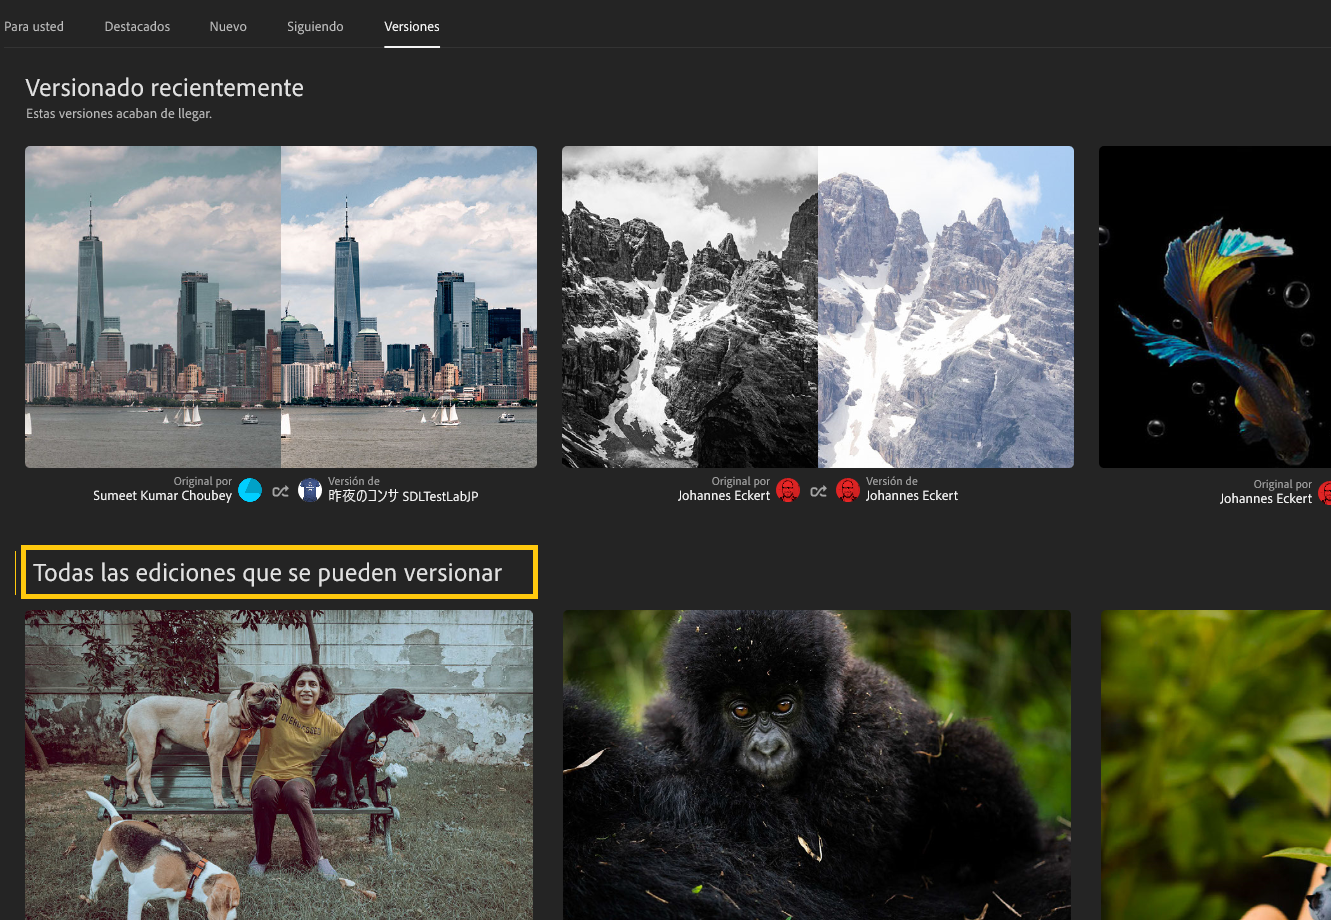Go to the Nuevo tab
The height and width of the screenshot is (920, 1331).
(x=228, y=27)
